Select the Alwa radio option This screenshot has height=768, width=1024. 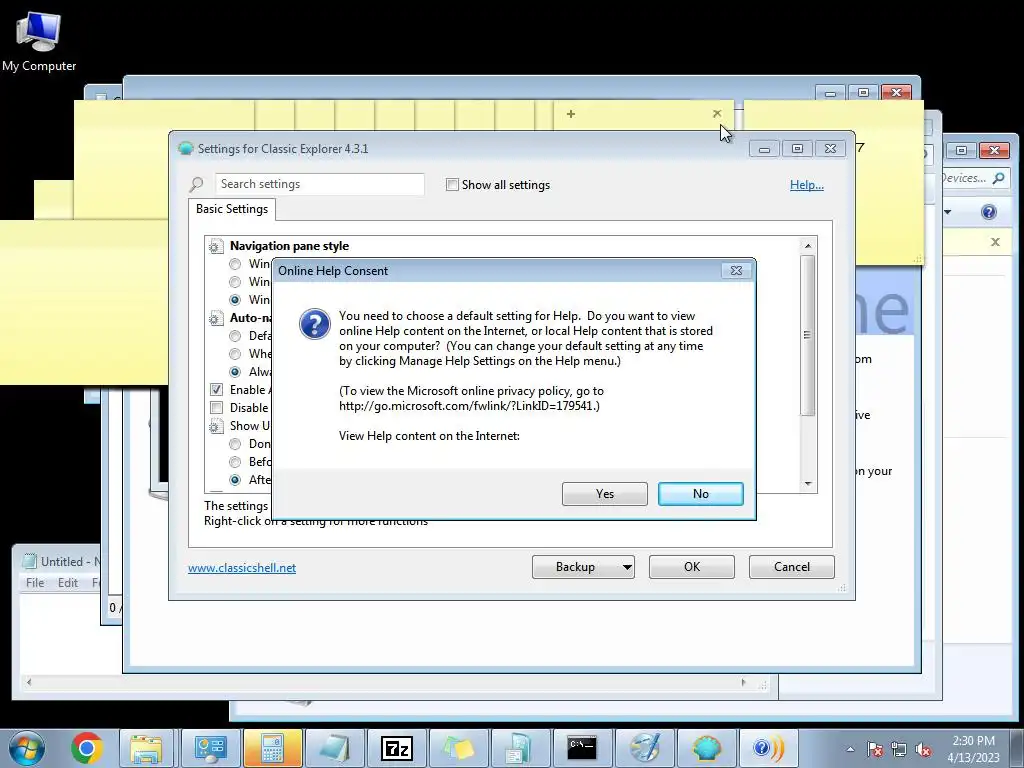pos(235,372)
